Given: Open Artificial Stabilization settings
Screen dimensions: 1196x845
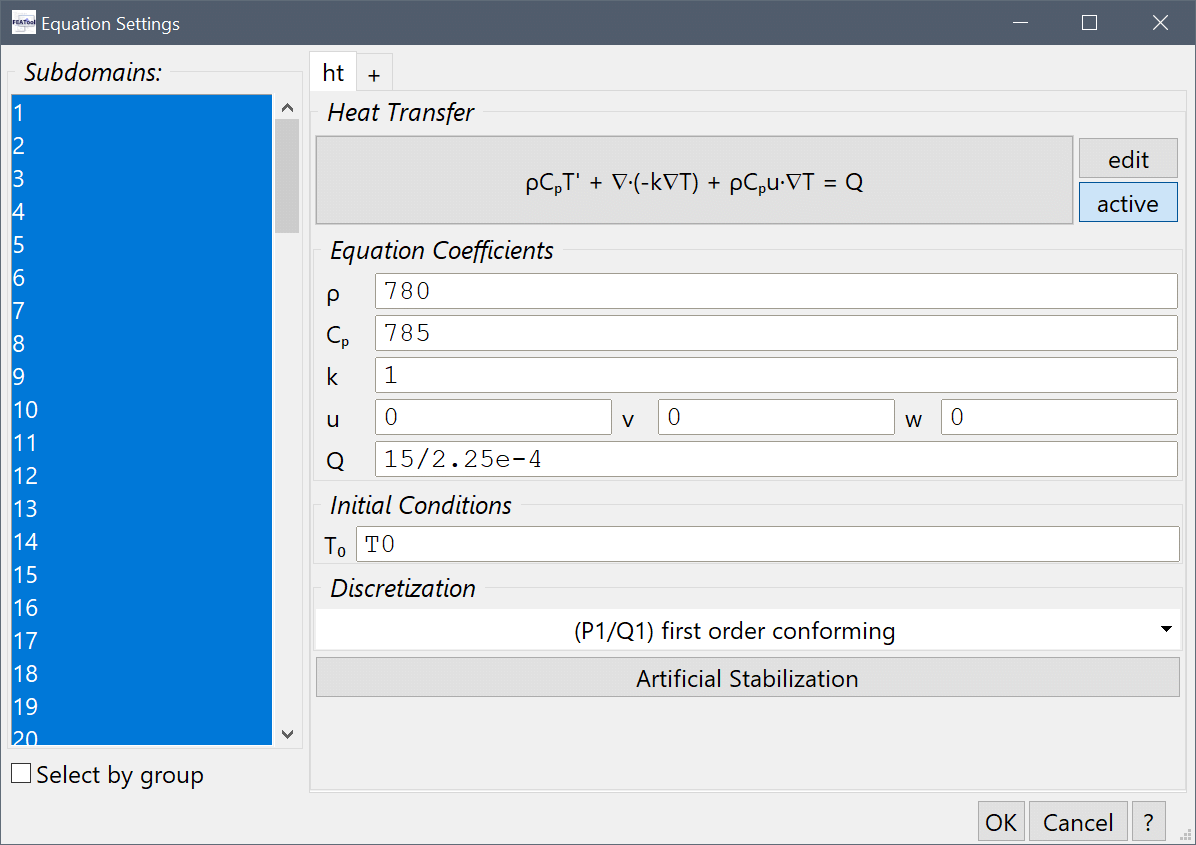Looking at the screenshot, I should (x=747, y=679).
